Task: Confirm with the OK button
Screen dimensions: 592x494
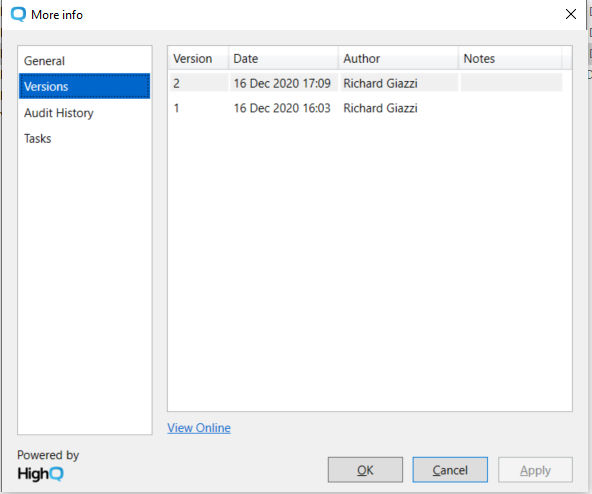Action: pos(365,470)
